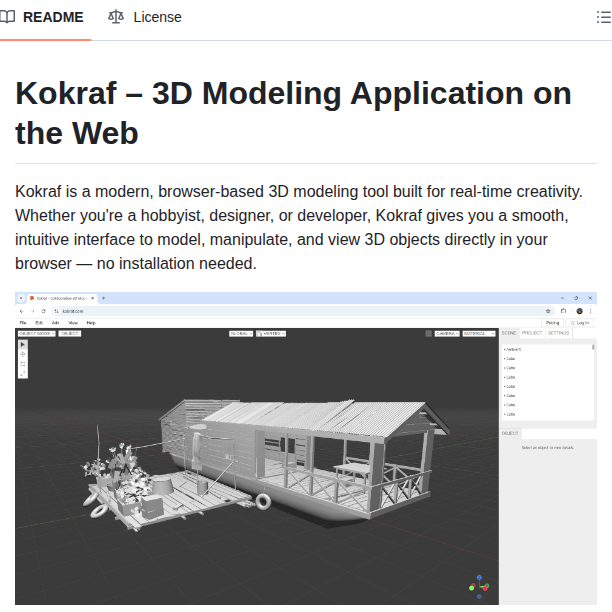Select the scale tool in viewport toolbar

pos(23,374)
